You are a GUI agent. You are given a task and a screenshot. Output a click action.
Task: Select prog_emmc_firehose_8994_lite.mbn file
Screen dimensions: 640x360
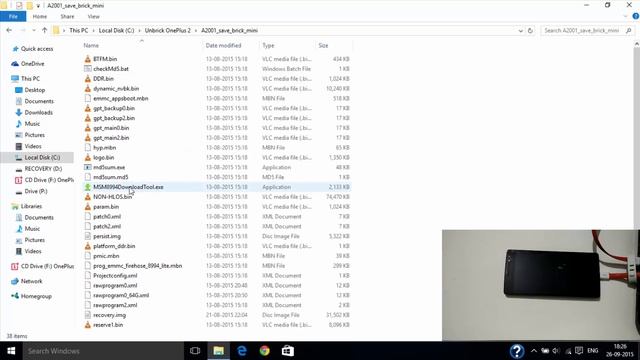[x=138, y=266]
